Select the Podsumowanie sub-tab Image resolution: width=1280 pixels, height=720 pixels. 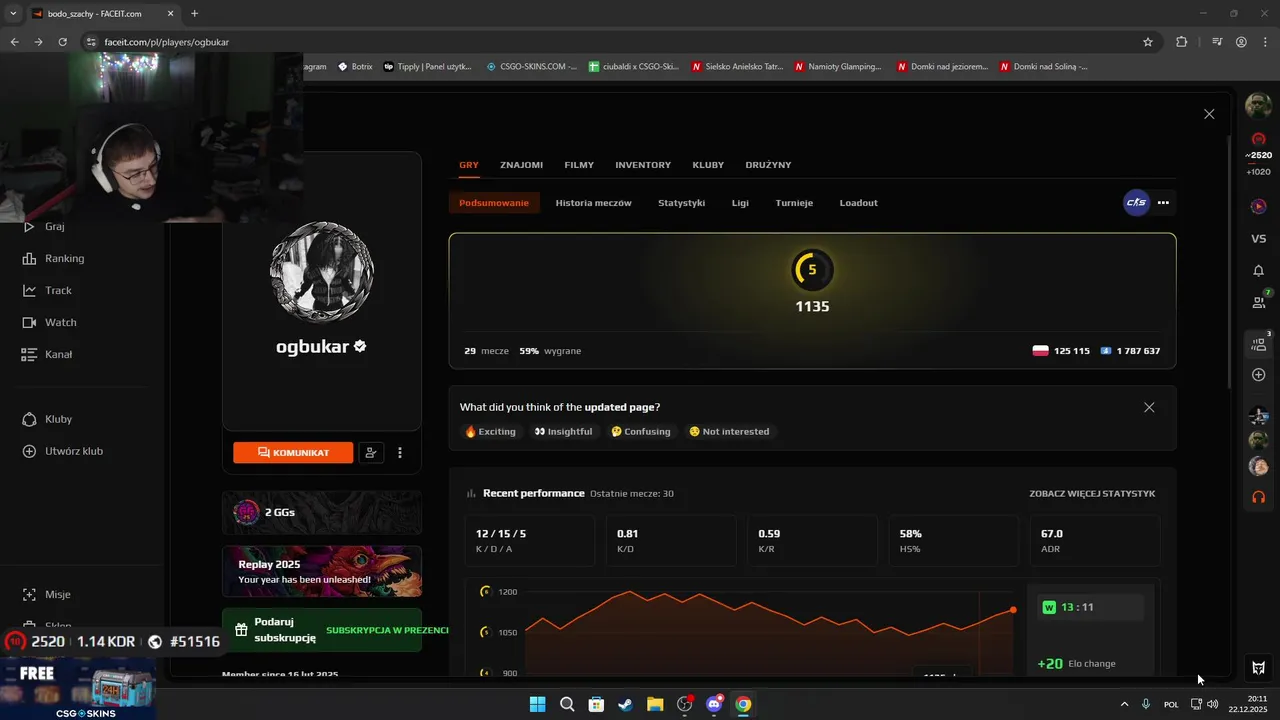click(494, 203)
